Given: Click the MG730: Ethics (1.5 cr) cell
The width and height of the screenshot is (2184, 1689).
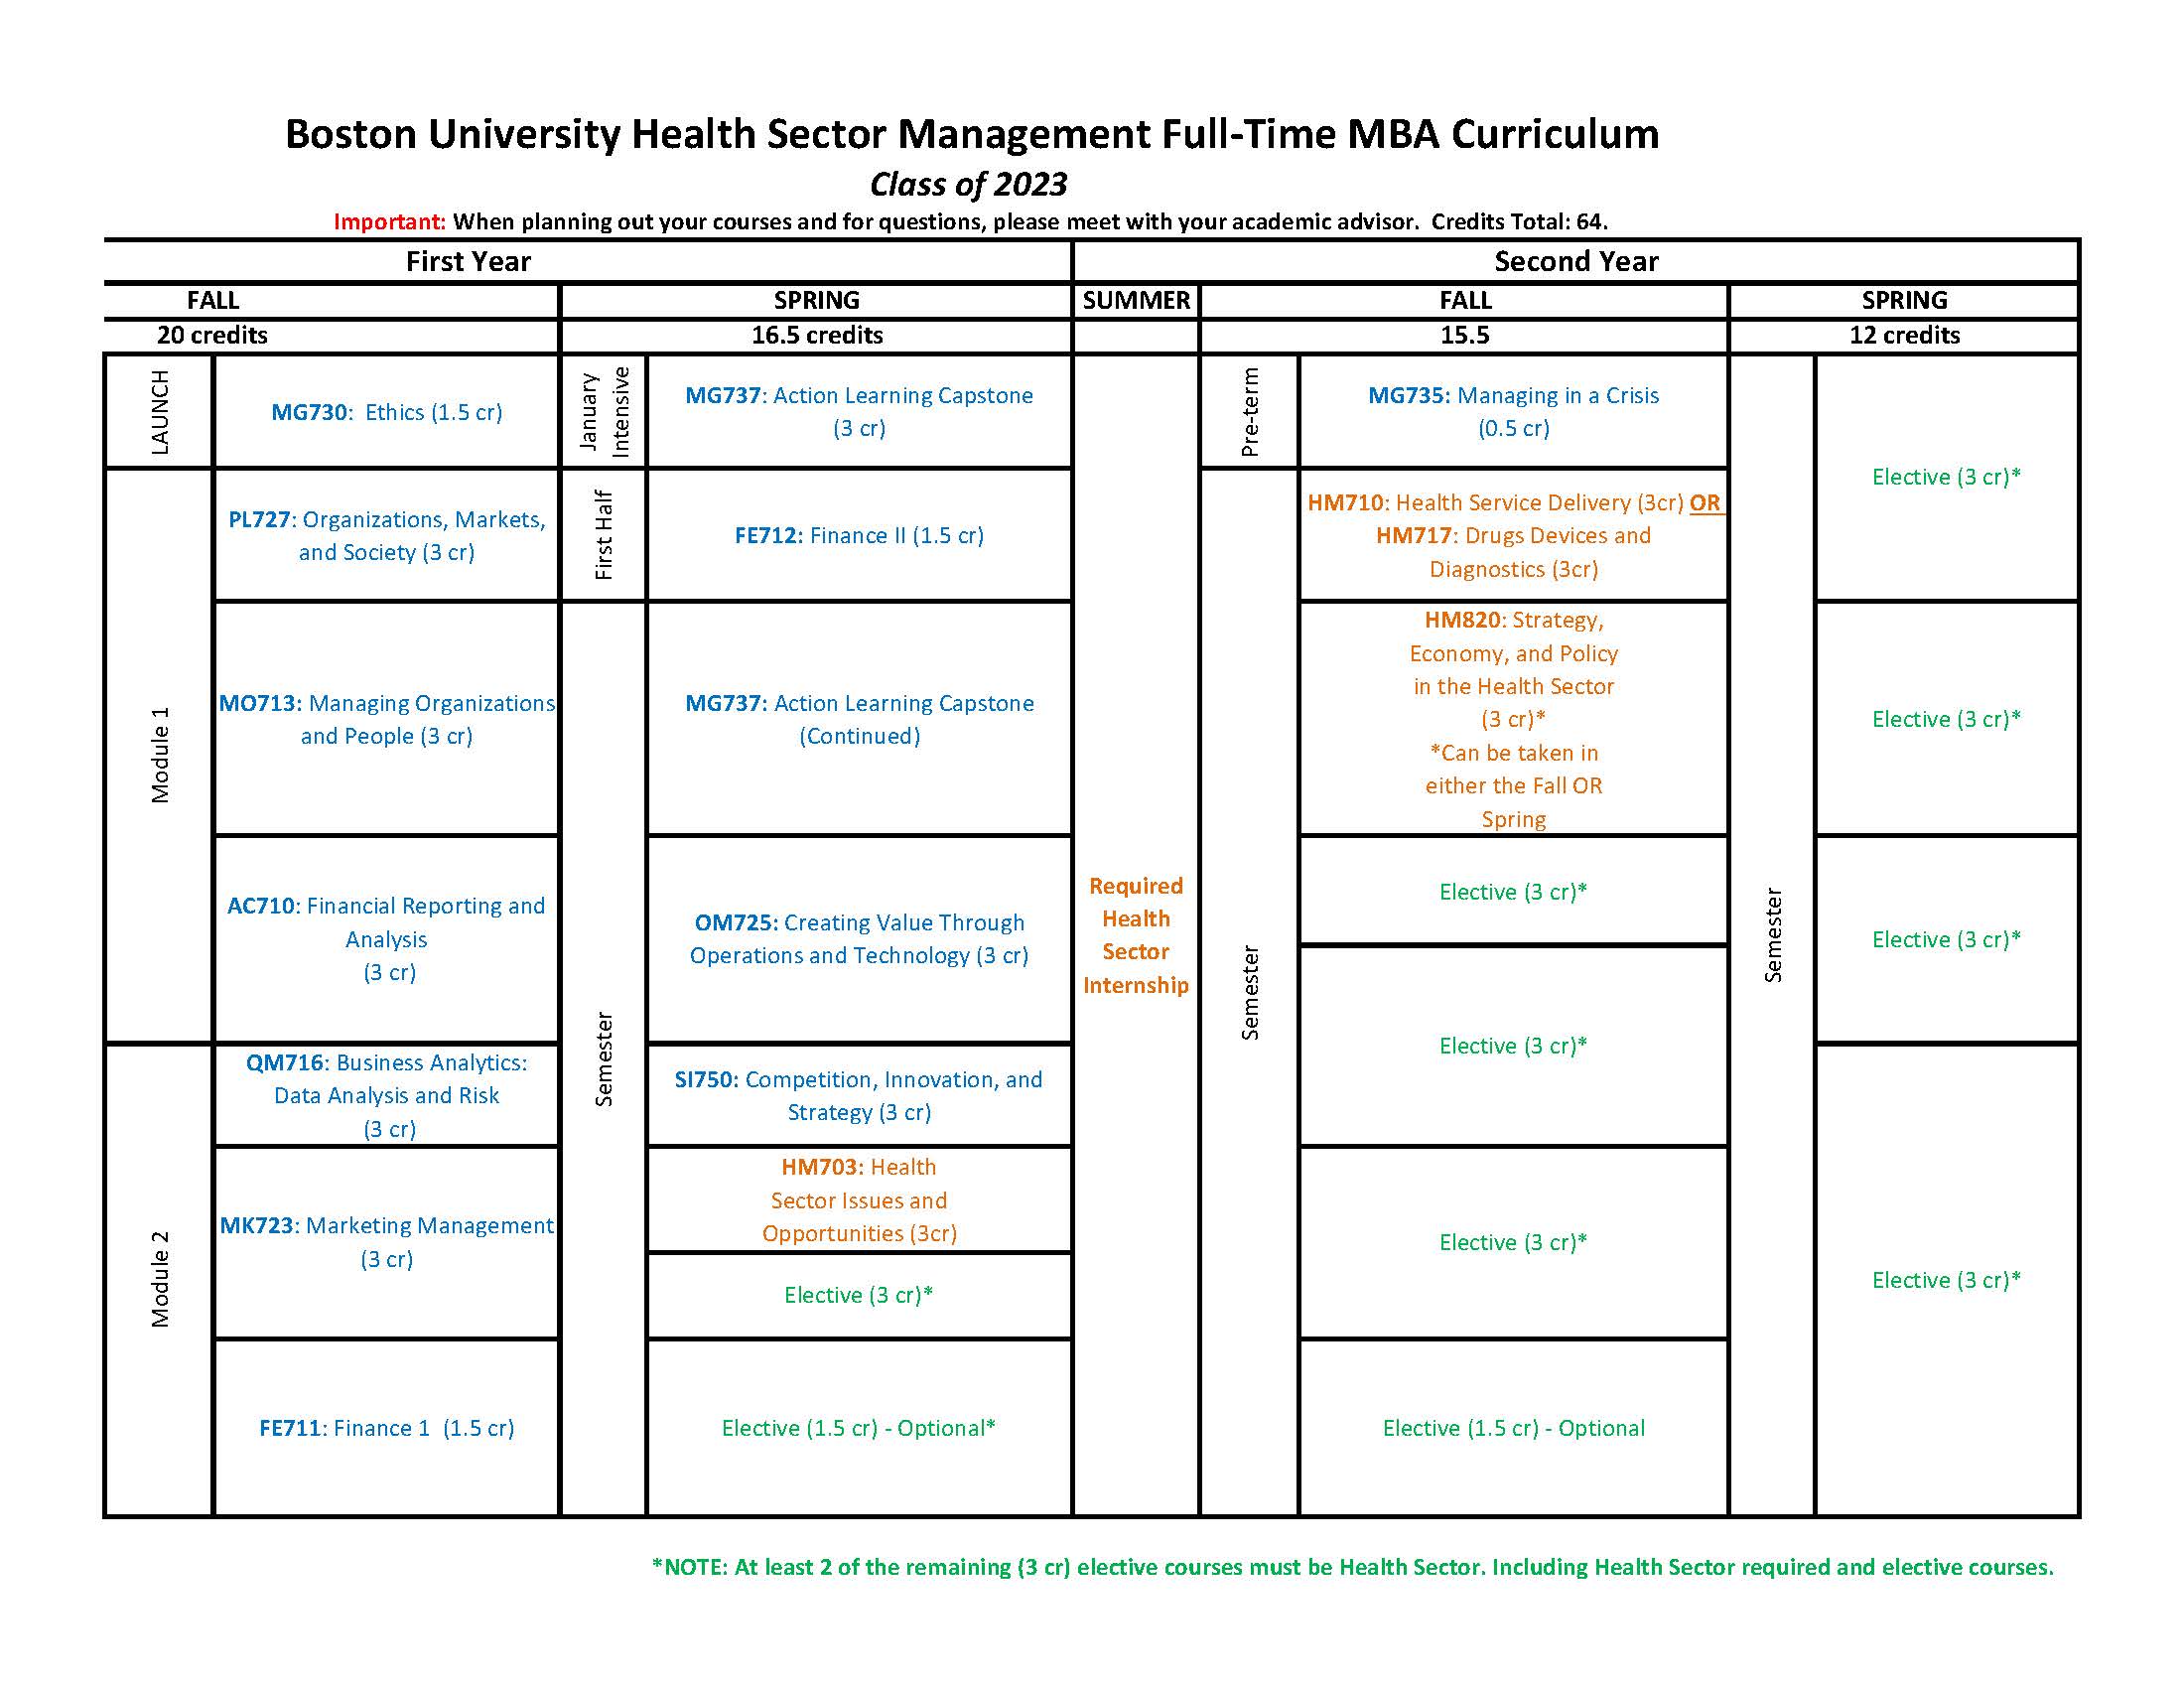Looking at the screenshot, I should click(x=386, y=412).
